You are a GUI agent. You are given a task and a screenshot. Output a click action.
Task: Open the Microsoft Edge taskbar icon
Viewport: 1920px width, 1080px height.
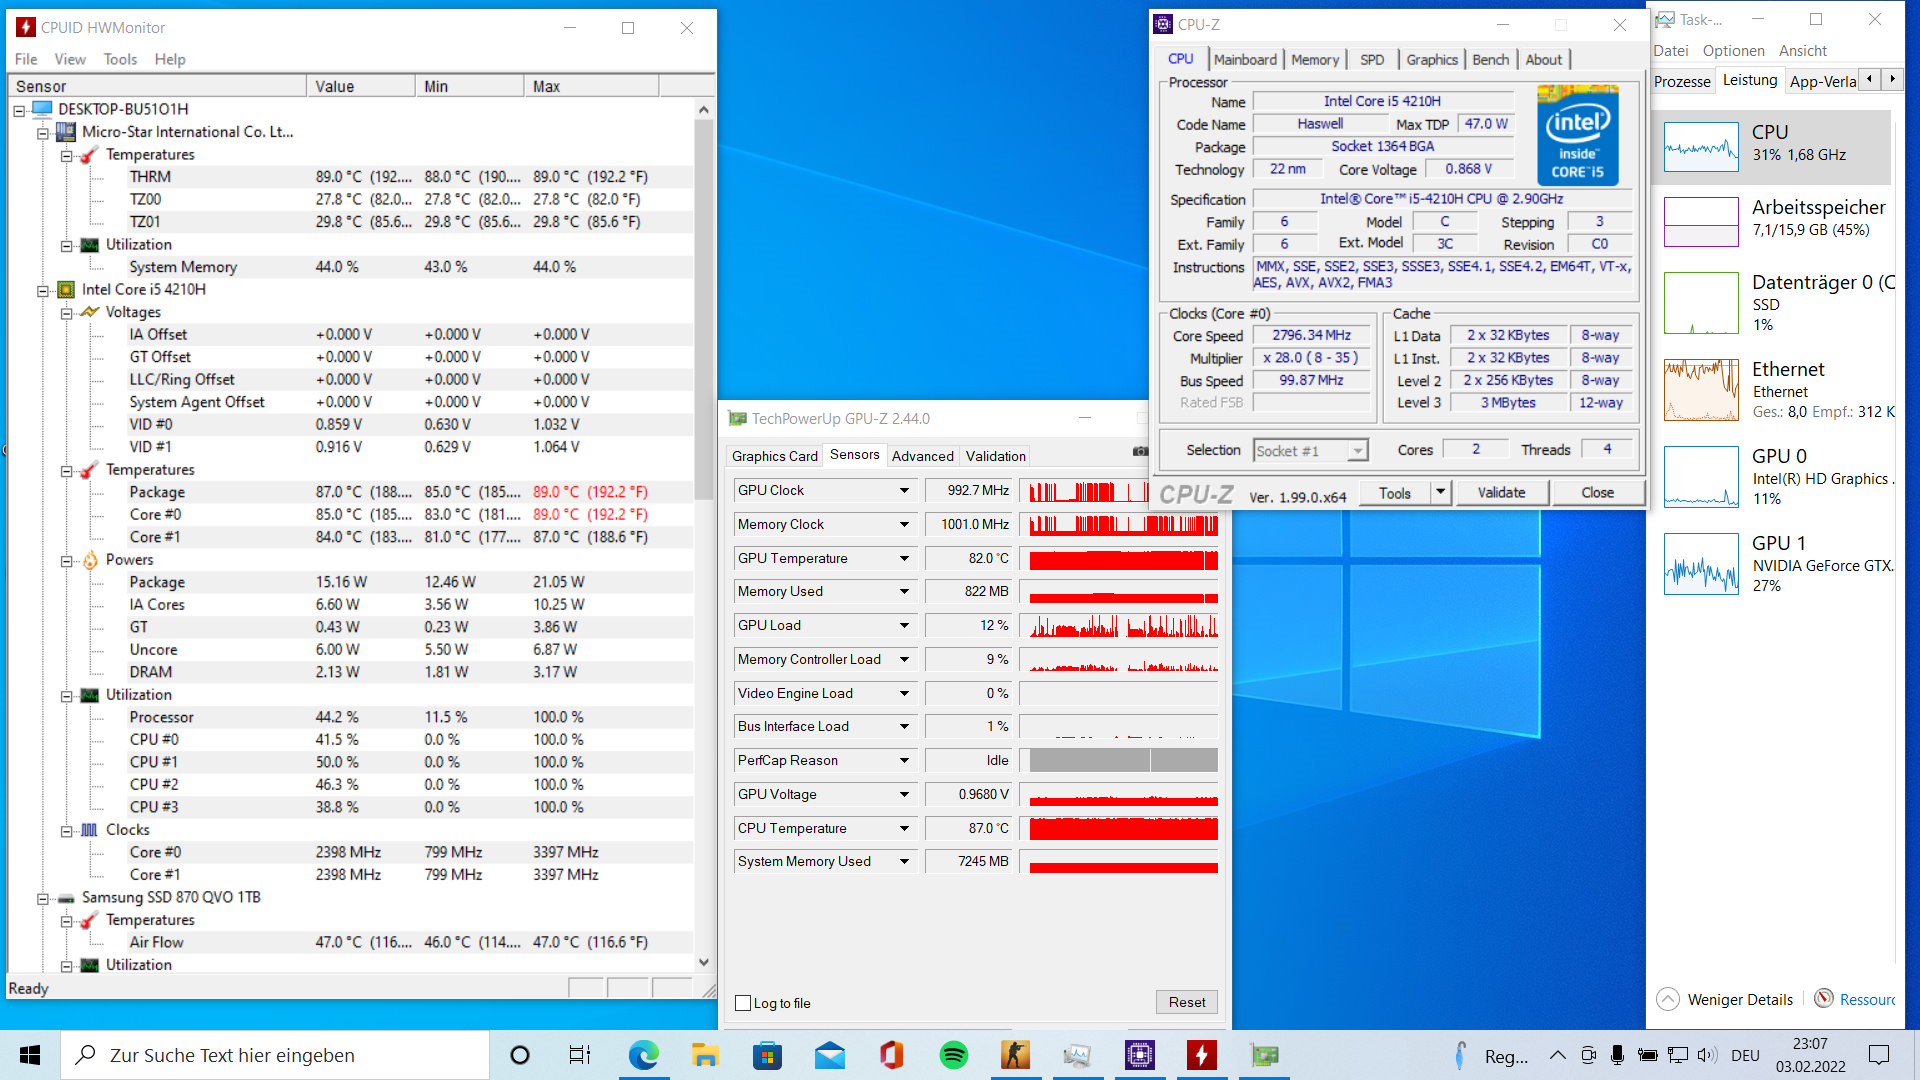point(643,1055)
